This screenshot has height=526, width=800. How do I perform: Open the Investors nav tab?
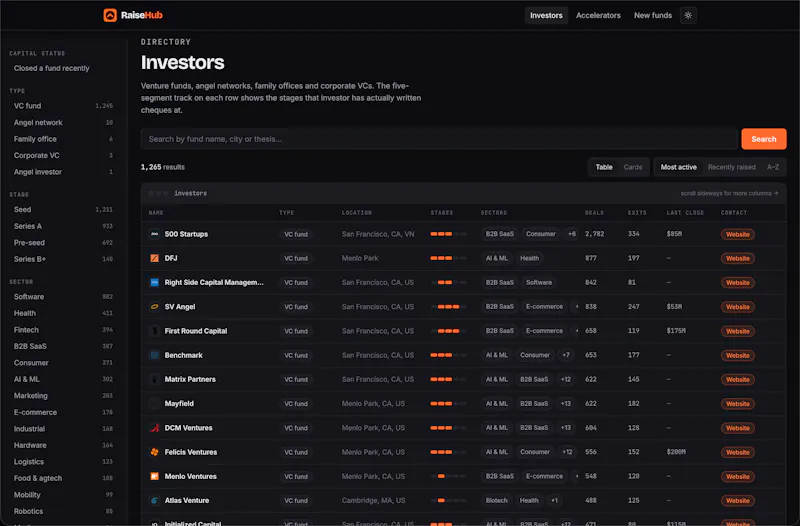pyautogui.click(x=546, y=15)
